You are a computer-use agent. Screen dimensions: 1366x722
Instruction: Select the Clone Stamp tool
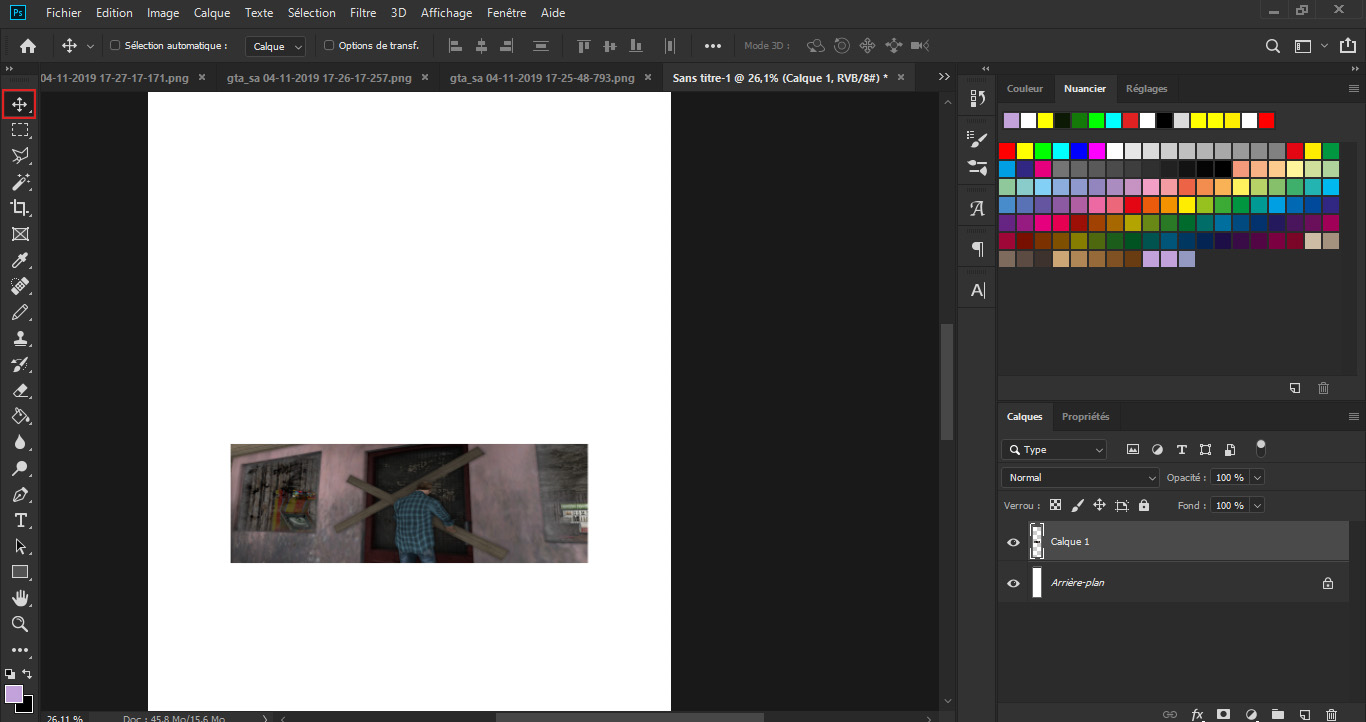pos(19,338)
